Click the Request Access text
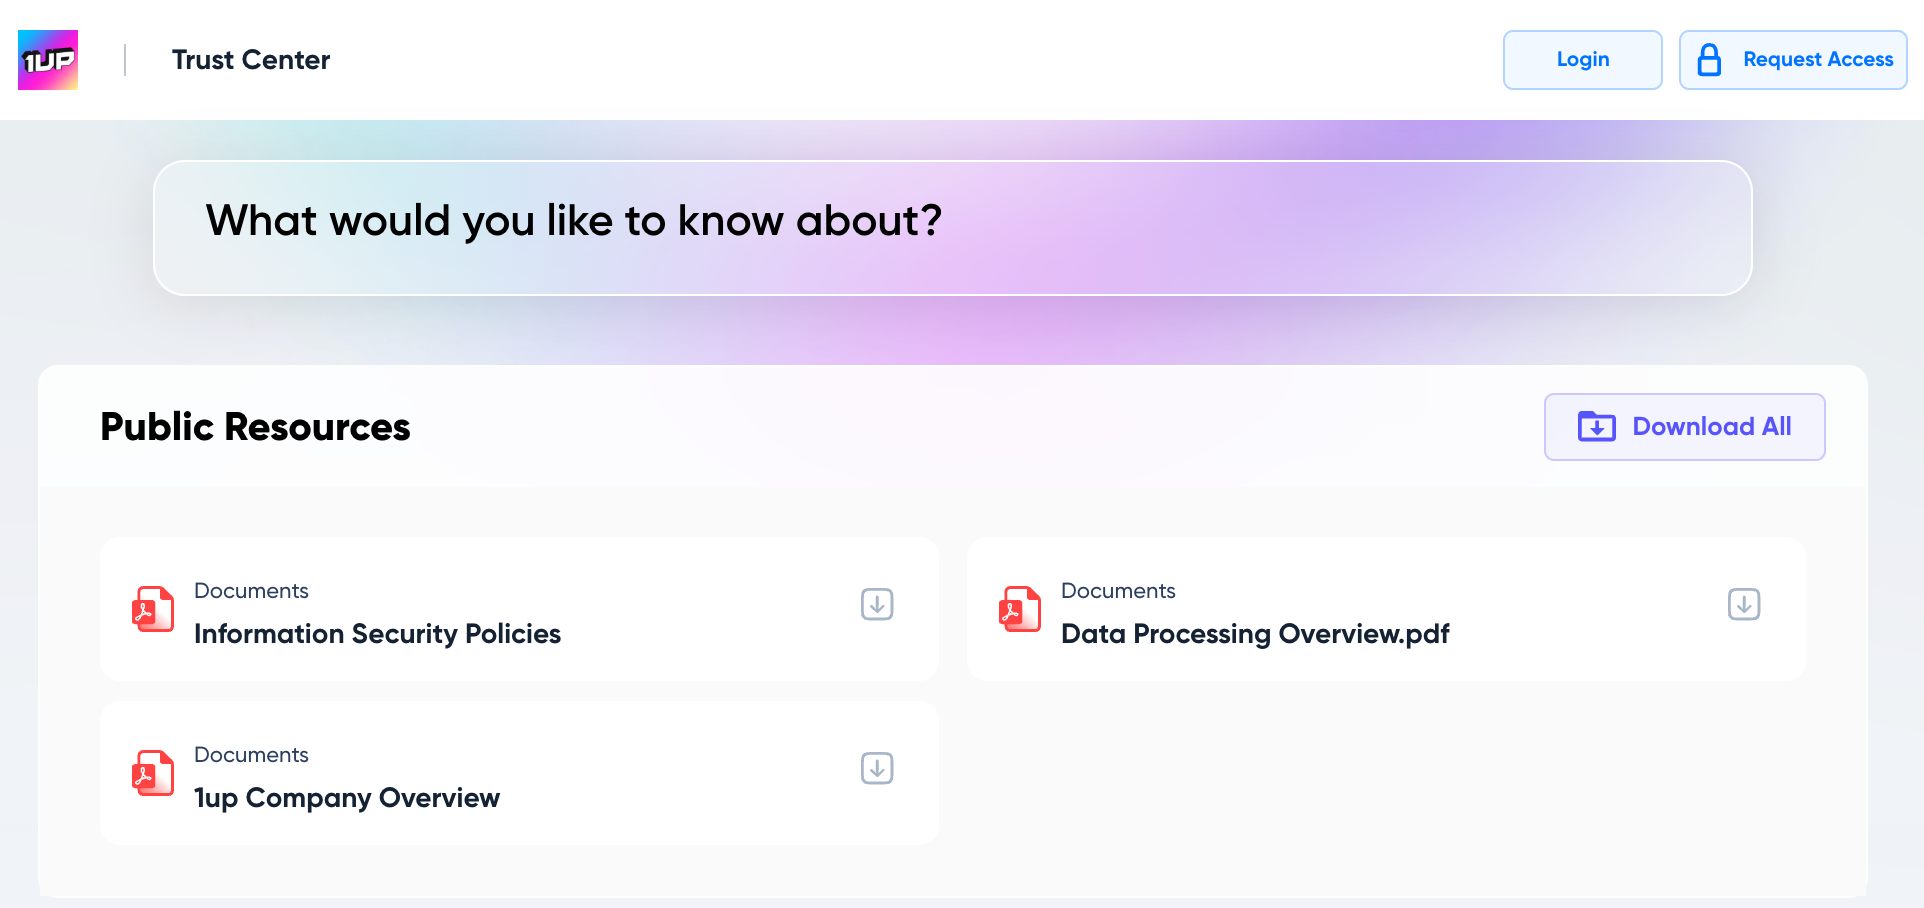 pos(1817,60)
